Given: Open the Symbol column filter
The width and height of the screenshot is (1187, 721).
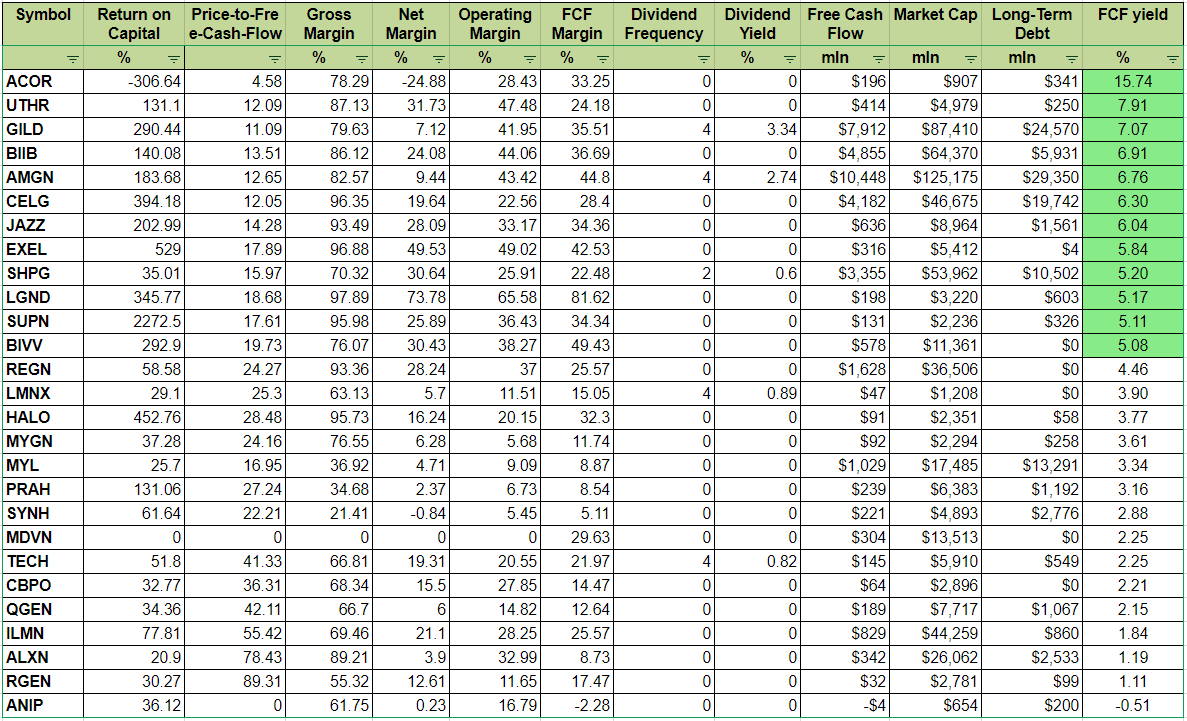Looking at the screenshot, I should (x=73, y=58).
